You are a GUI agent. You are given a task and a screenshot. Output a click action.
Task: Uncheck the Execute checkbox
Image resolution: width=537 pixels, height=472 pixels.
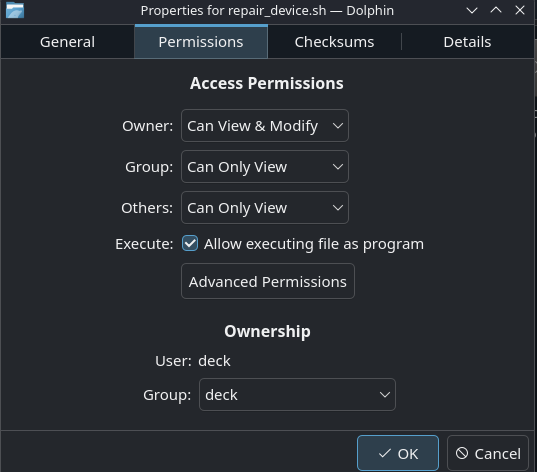[x=190, y=244]
